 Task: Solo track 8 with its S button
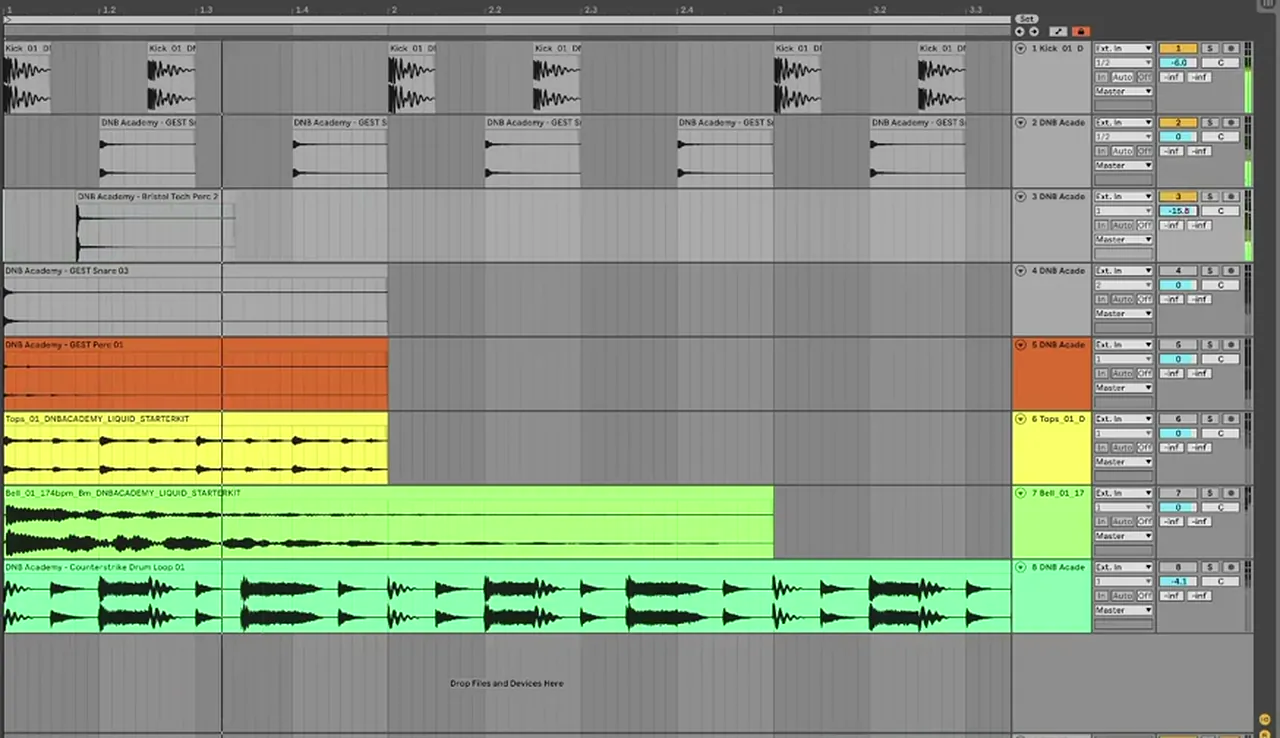(x=1210, y=566)
